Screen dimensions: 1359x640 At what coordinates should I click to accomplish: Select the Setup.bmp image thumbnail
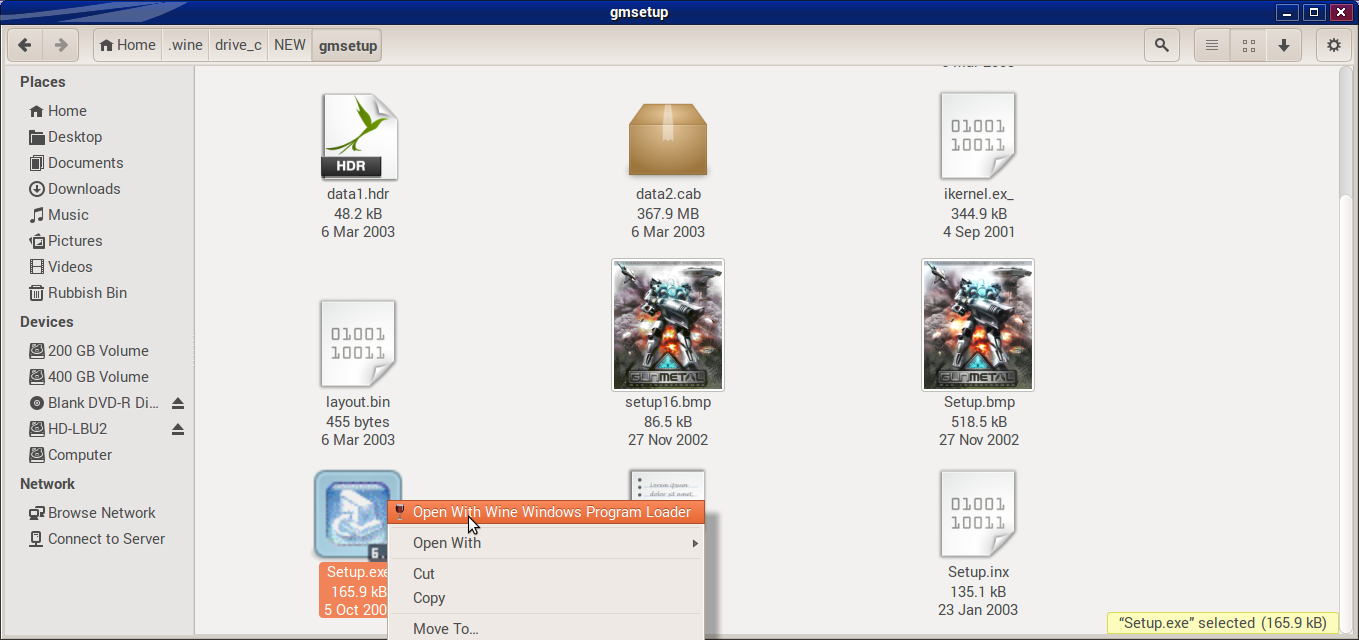pyautogui.click(x=978, y=325)
